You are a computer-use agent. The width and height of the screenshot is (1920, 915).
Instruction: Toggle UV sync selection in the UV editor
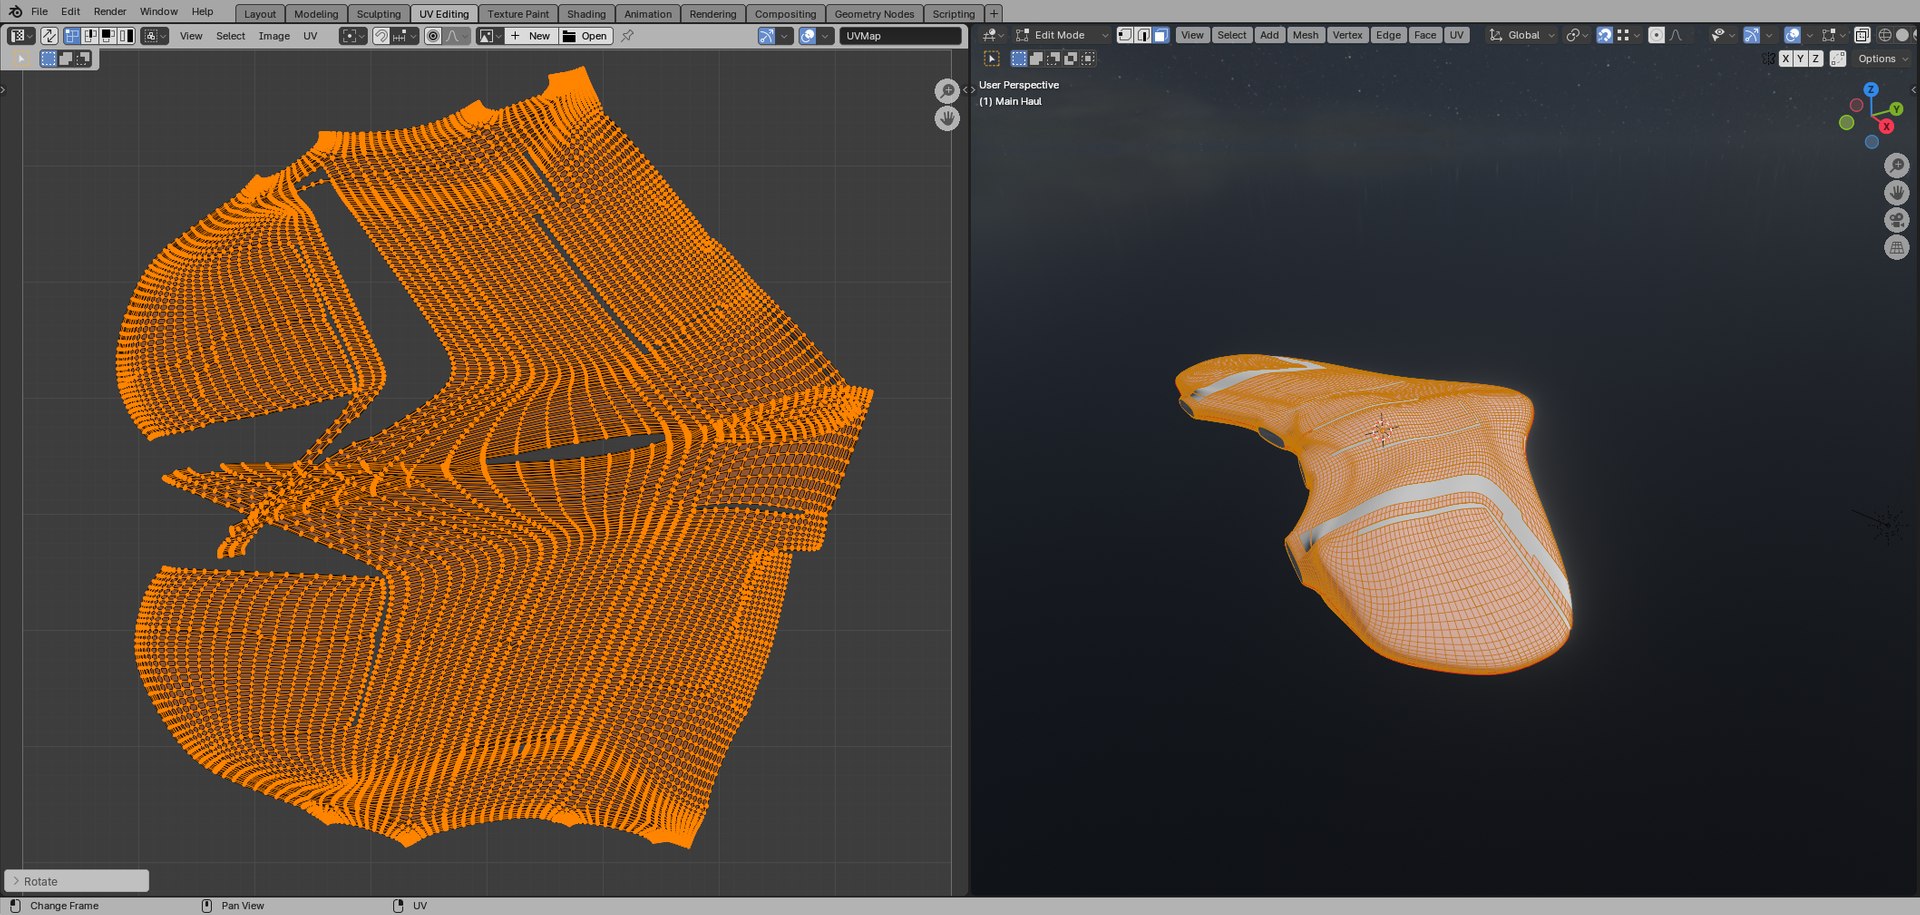coord(49,36)
